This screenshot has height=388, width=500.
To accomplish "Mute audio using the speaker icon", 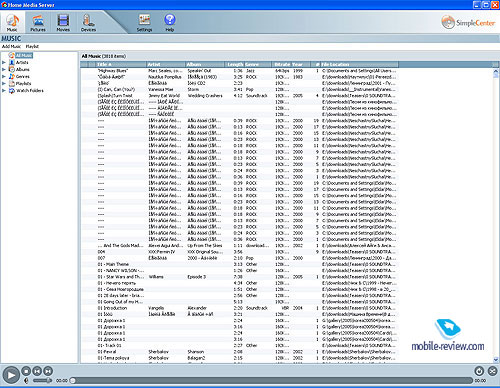I will (26, 380).
